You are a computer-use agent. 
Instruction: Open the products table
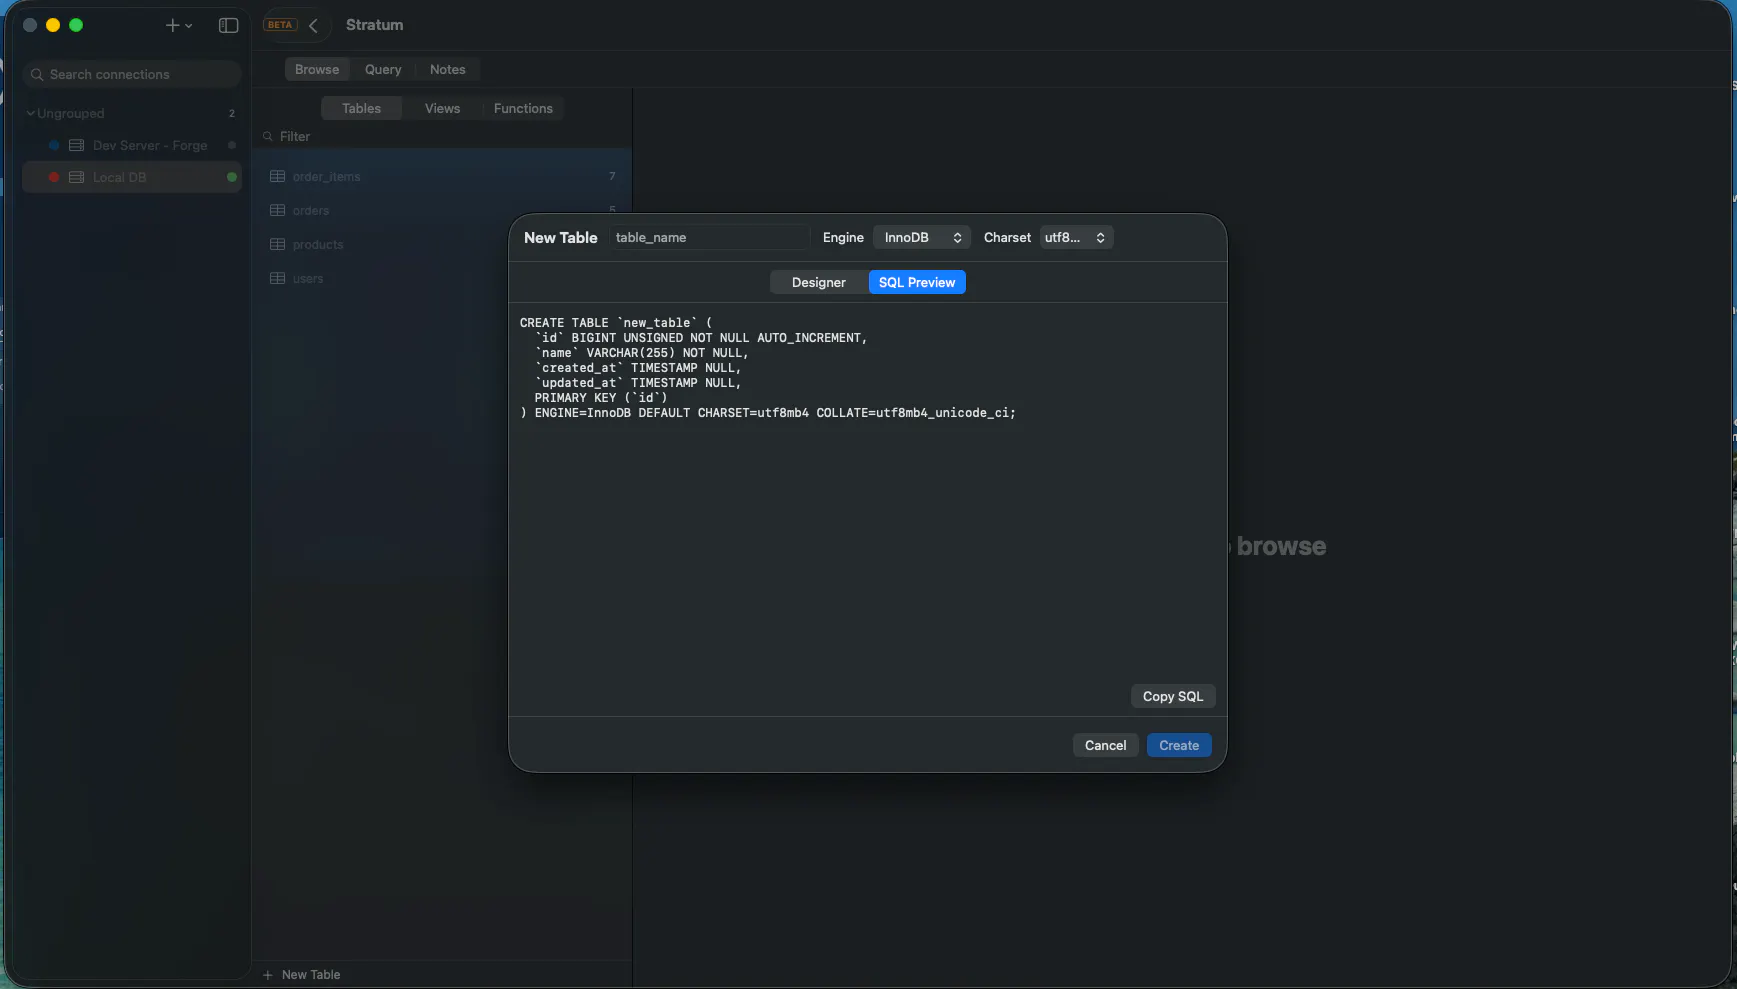coord(442,245)
